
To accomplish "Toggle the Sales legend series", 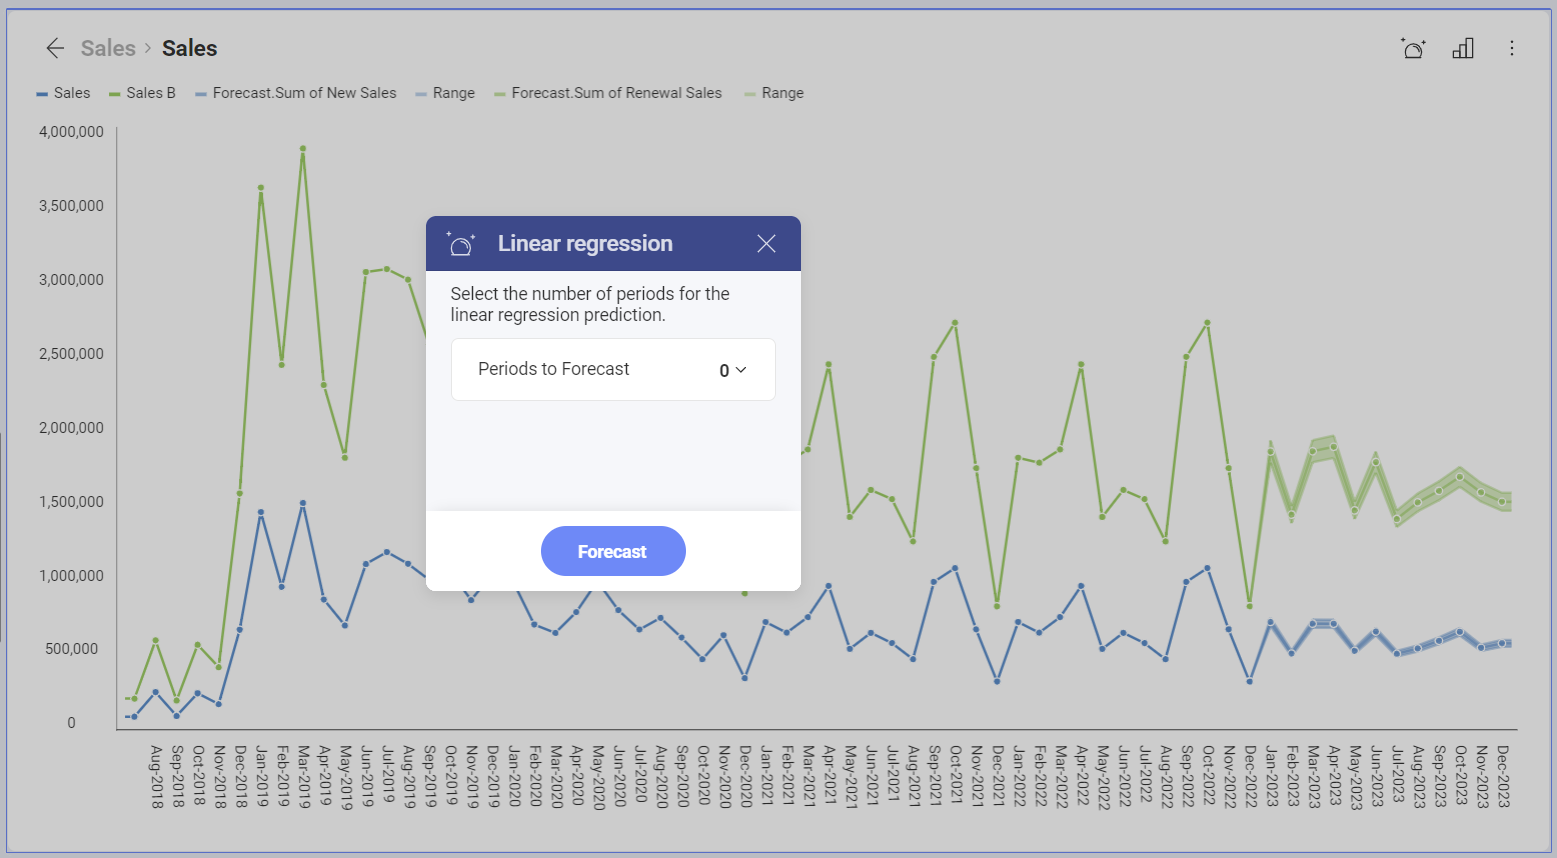I will 63,93.
